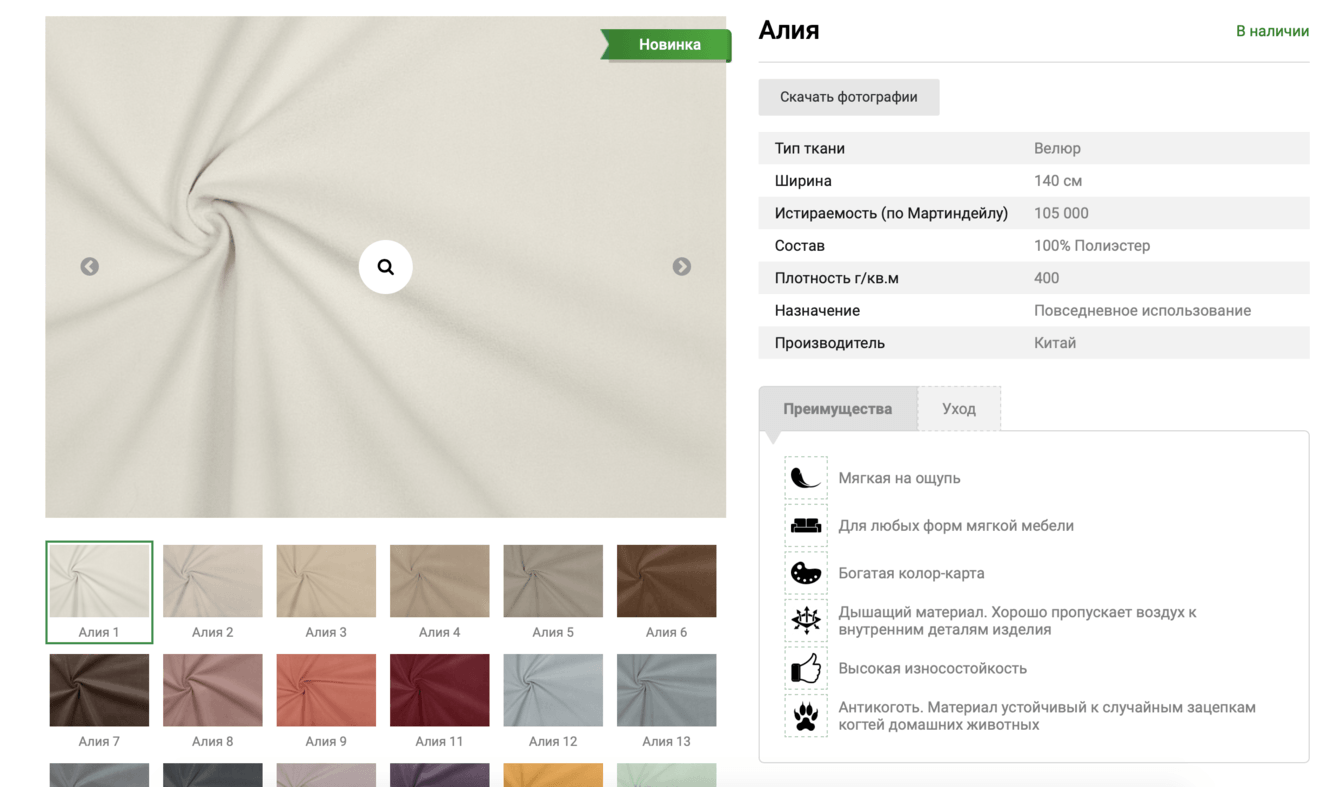Click the color palette icon

[x=805, y=573]
